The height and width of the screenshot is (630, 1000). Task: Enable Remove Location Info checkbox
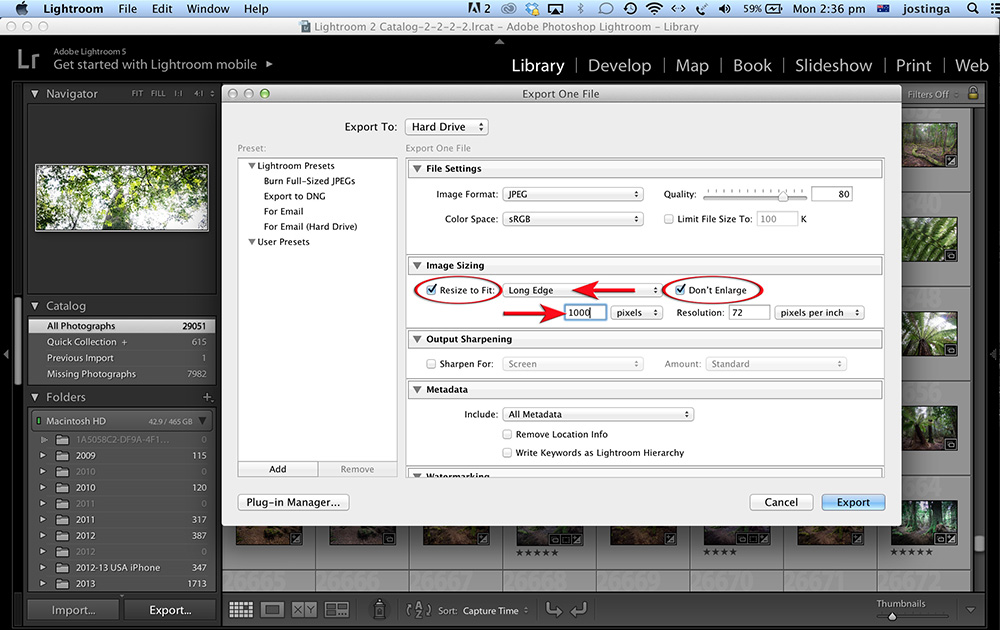(x=507, y=435)
